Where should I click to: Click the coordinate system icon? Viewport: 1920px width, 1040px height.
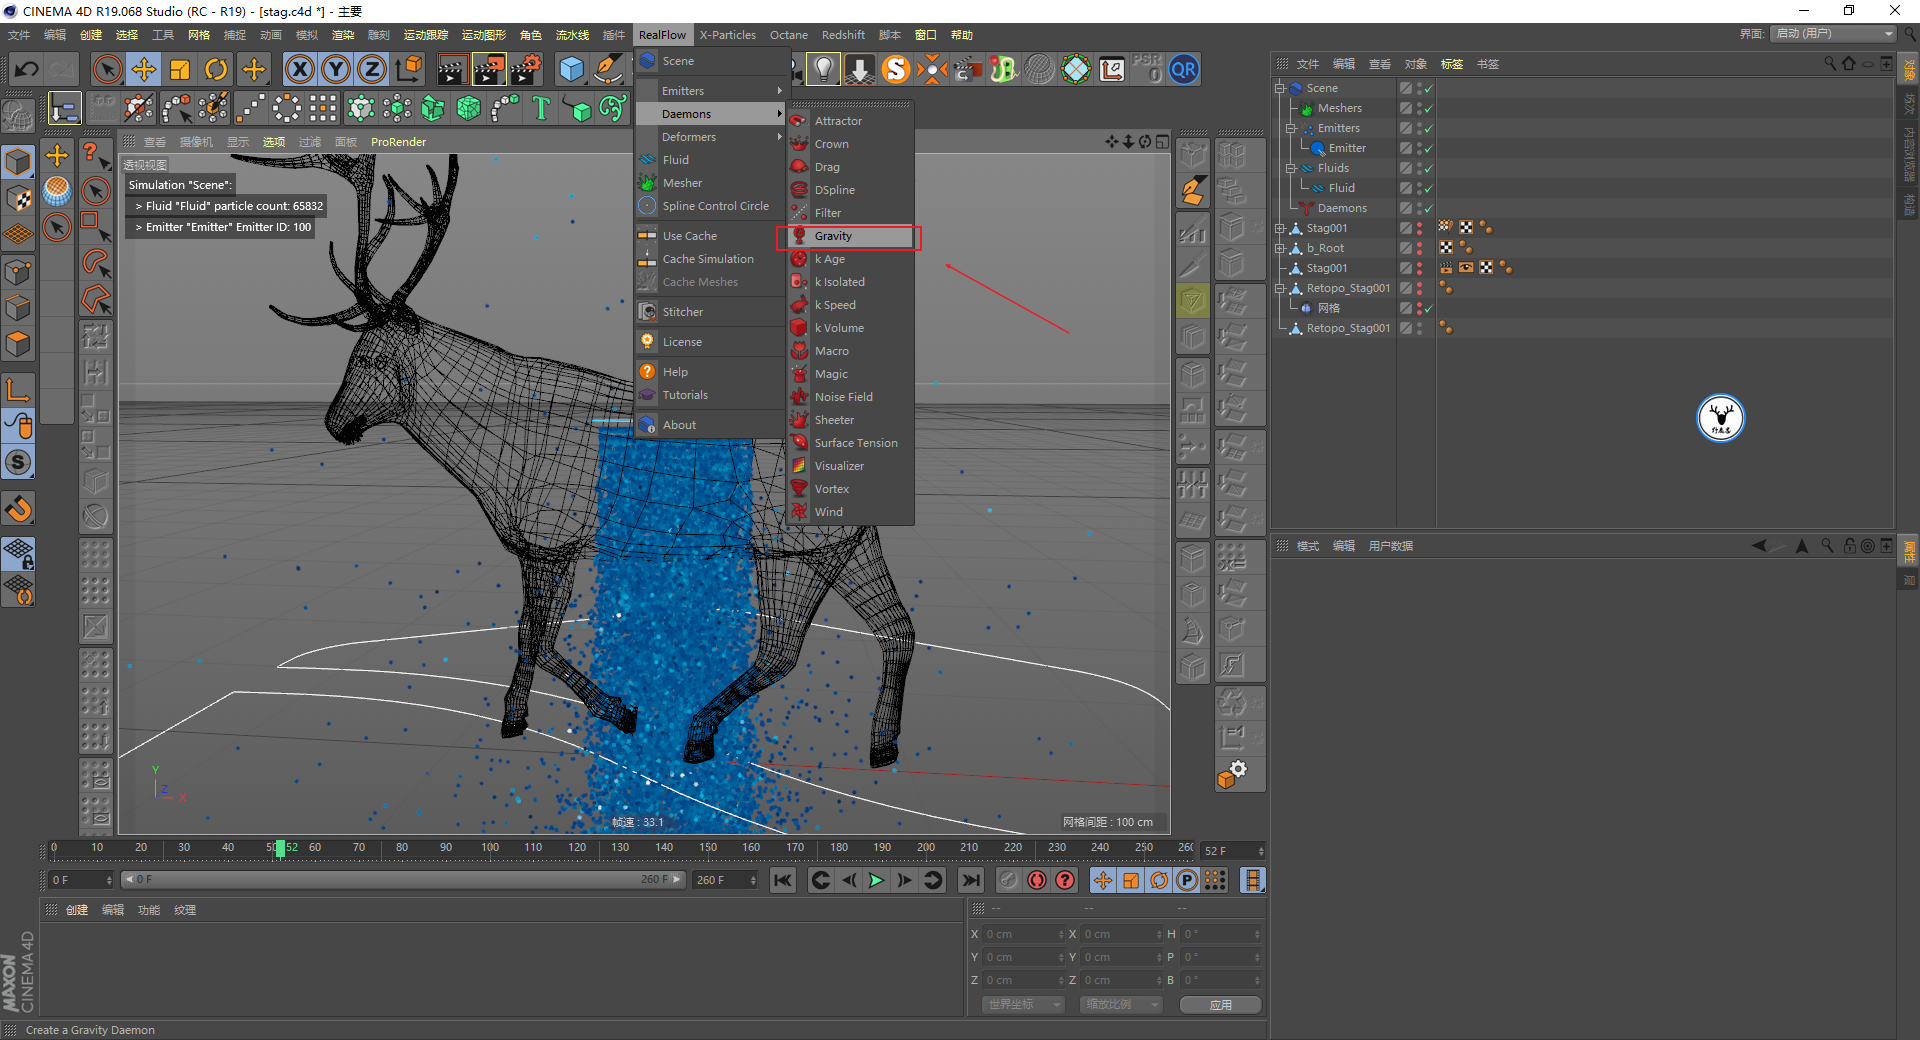pos(409,70)
